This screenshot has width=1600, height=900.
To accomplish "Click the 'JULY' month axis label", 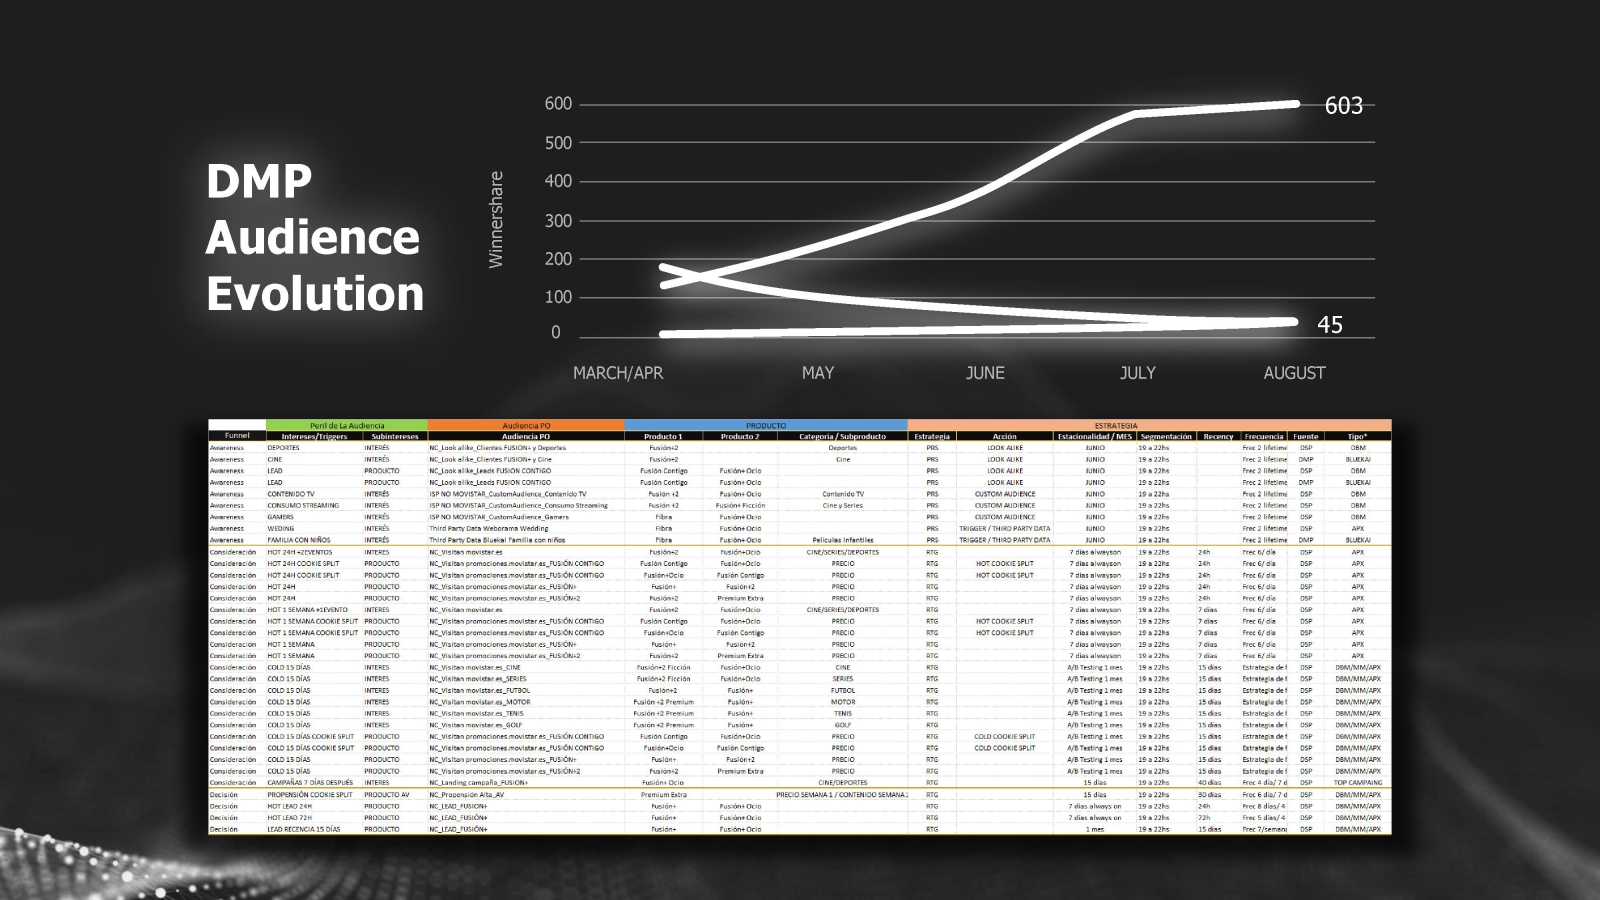I will point(1138,373).
